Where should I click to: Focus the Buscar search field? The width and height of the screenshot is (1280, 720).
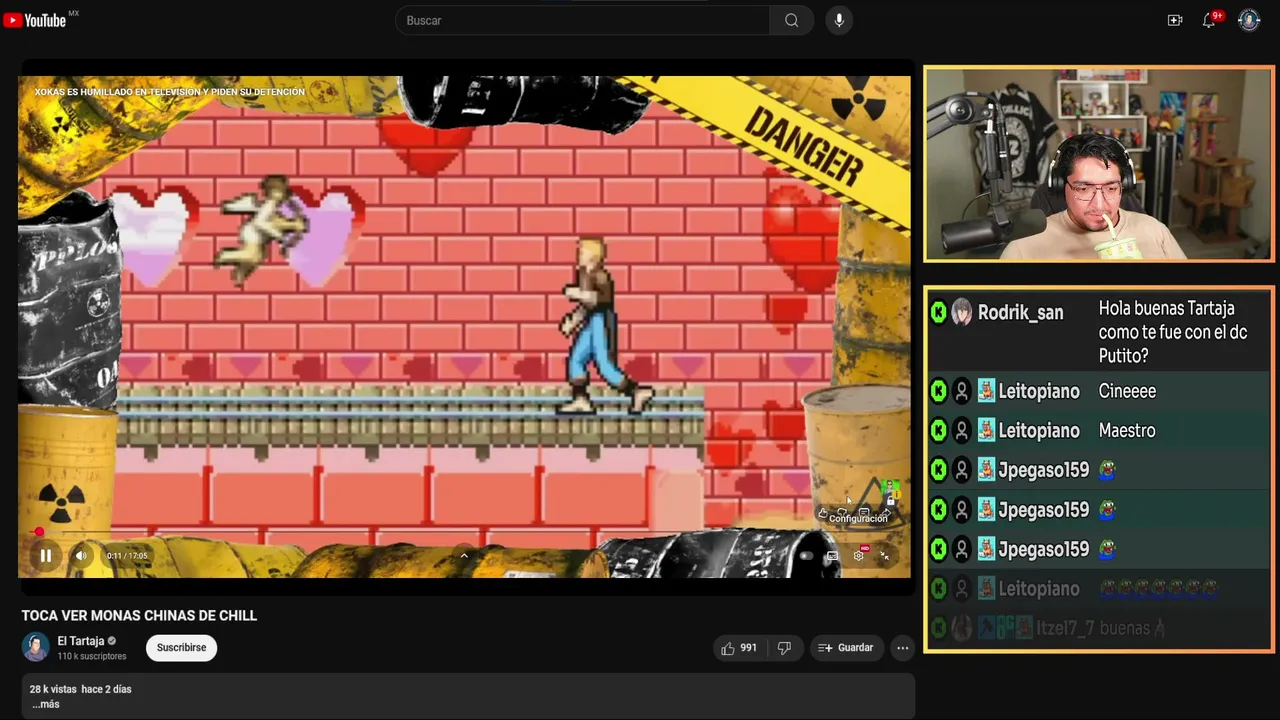point(583,20)
